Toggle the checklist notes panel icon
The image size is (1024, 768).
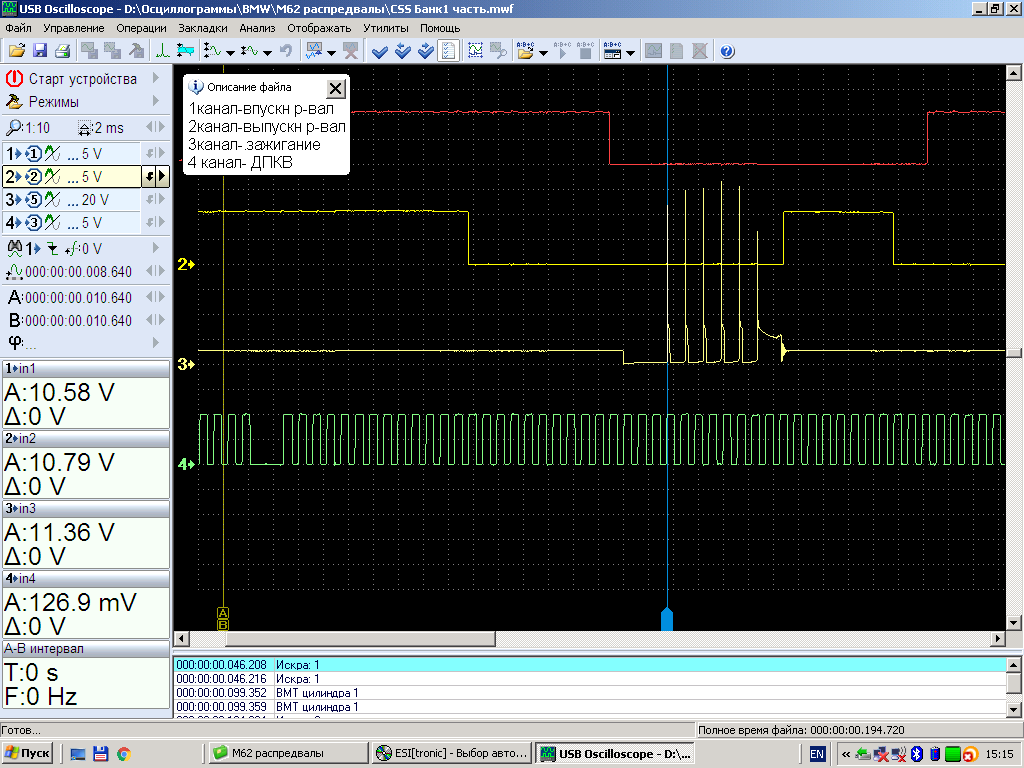(448, 51)
